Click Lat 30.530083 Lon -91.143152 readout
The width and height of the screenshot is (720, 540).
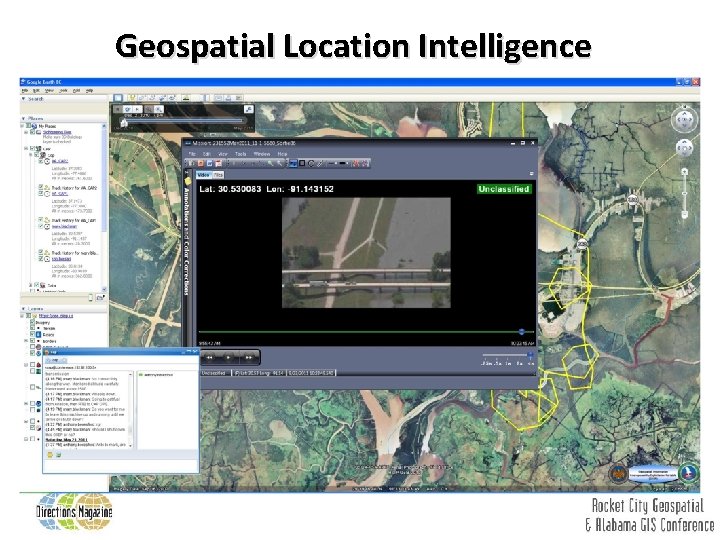pyautogui.click(x=266, y=189)
